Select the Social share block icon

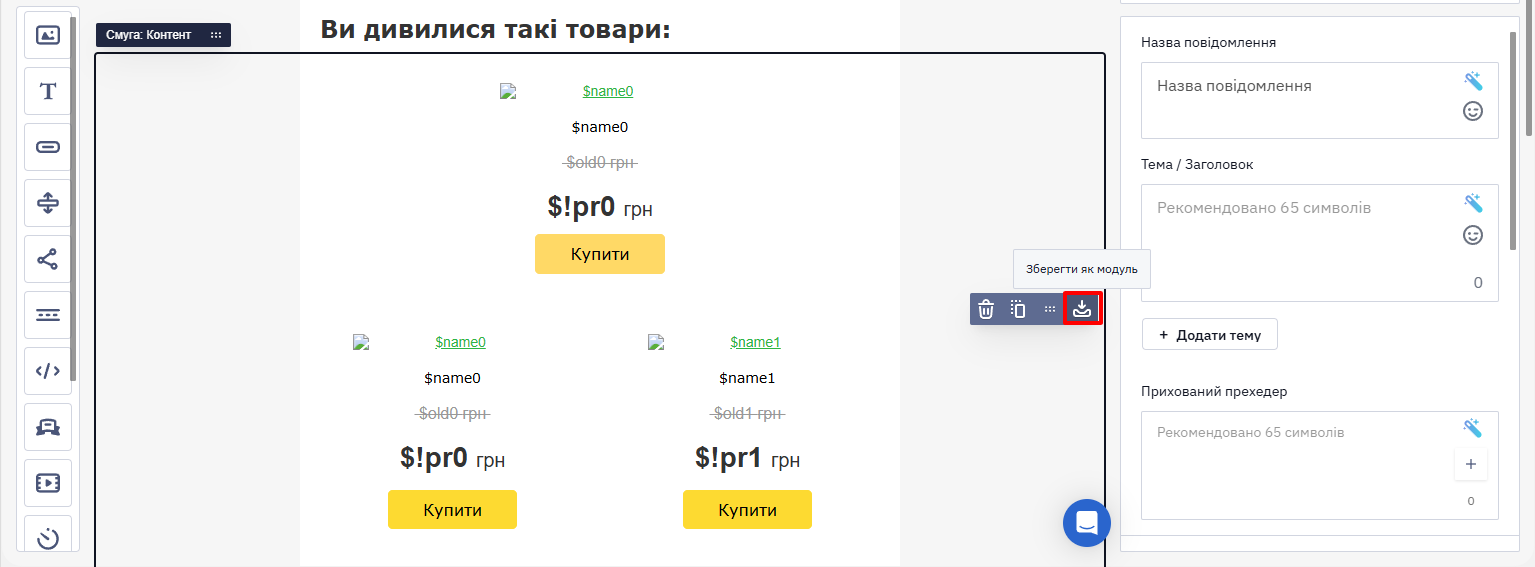click(48, 259)
